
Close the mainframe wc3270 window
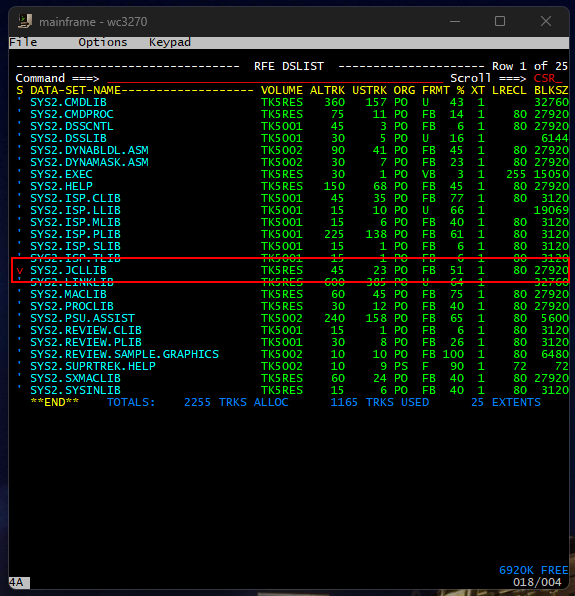(x=546, y=21)
